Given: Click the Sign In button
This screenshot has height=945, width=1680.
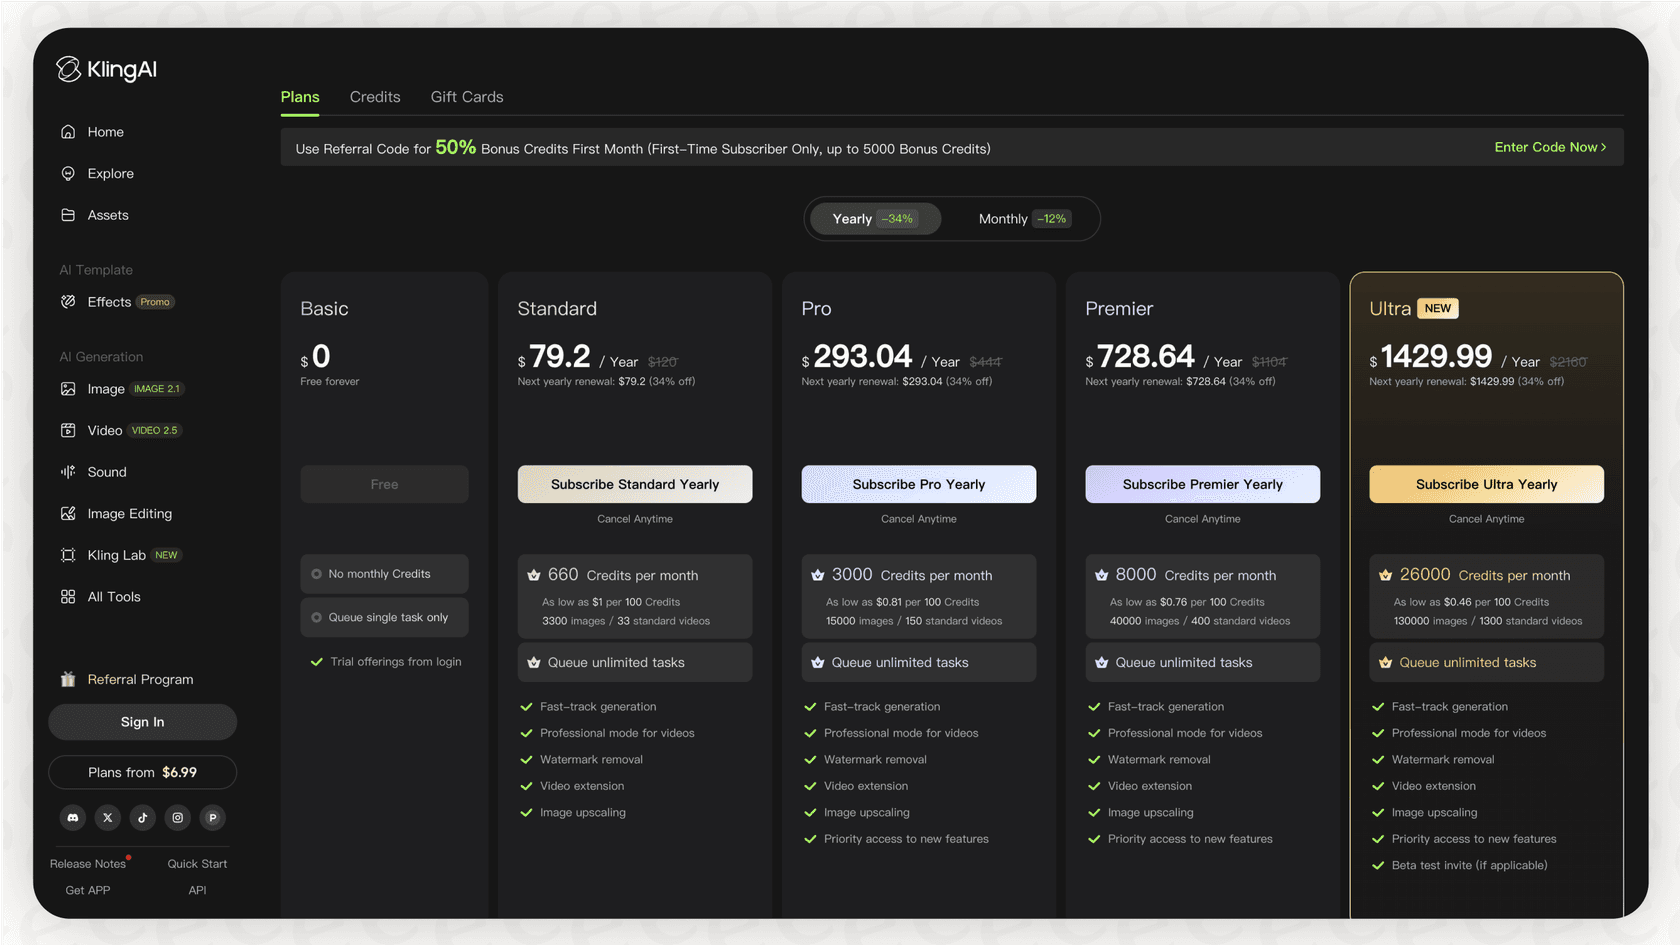Looking at the screenshot, I should [142, 721].
